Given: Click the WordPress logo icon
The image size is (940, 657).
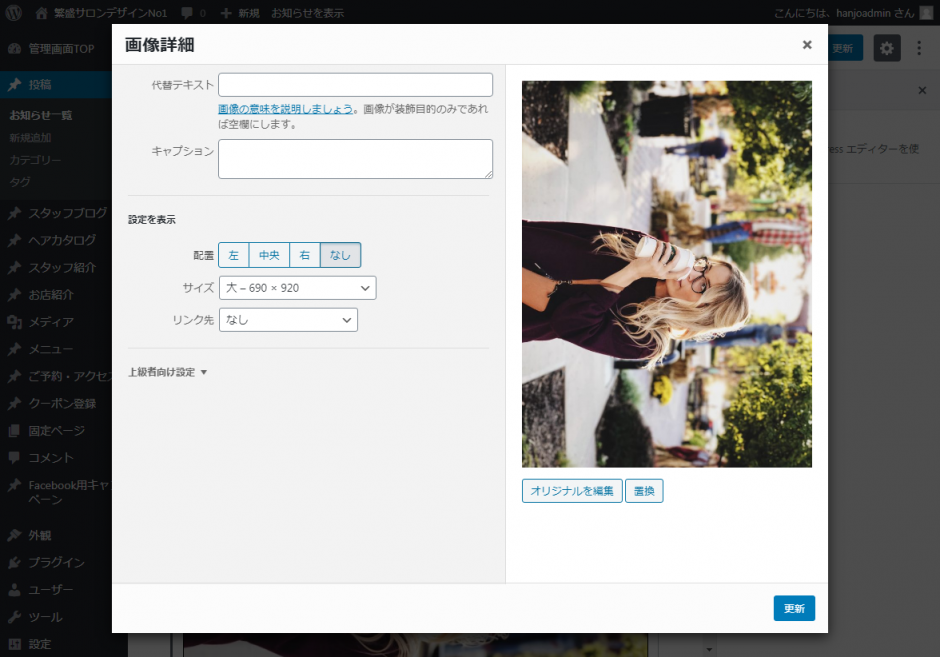Looking at the screenshot, I should point(14,13).
